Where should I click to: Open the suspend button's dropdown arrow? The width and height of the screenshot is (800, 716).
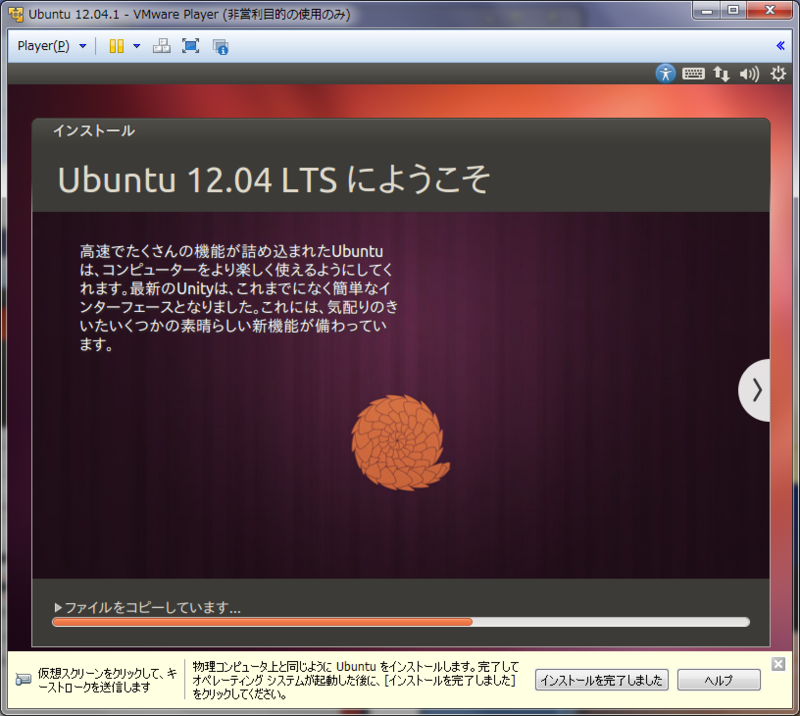tap(134, 45)
